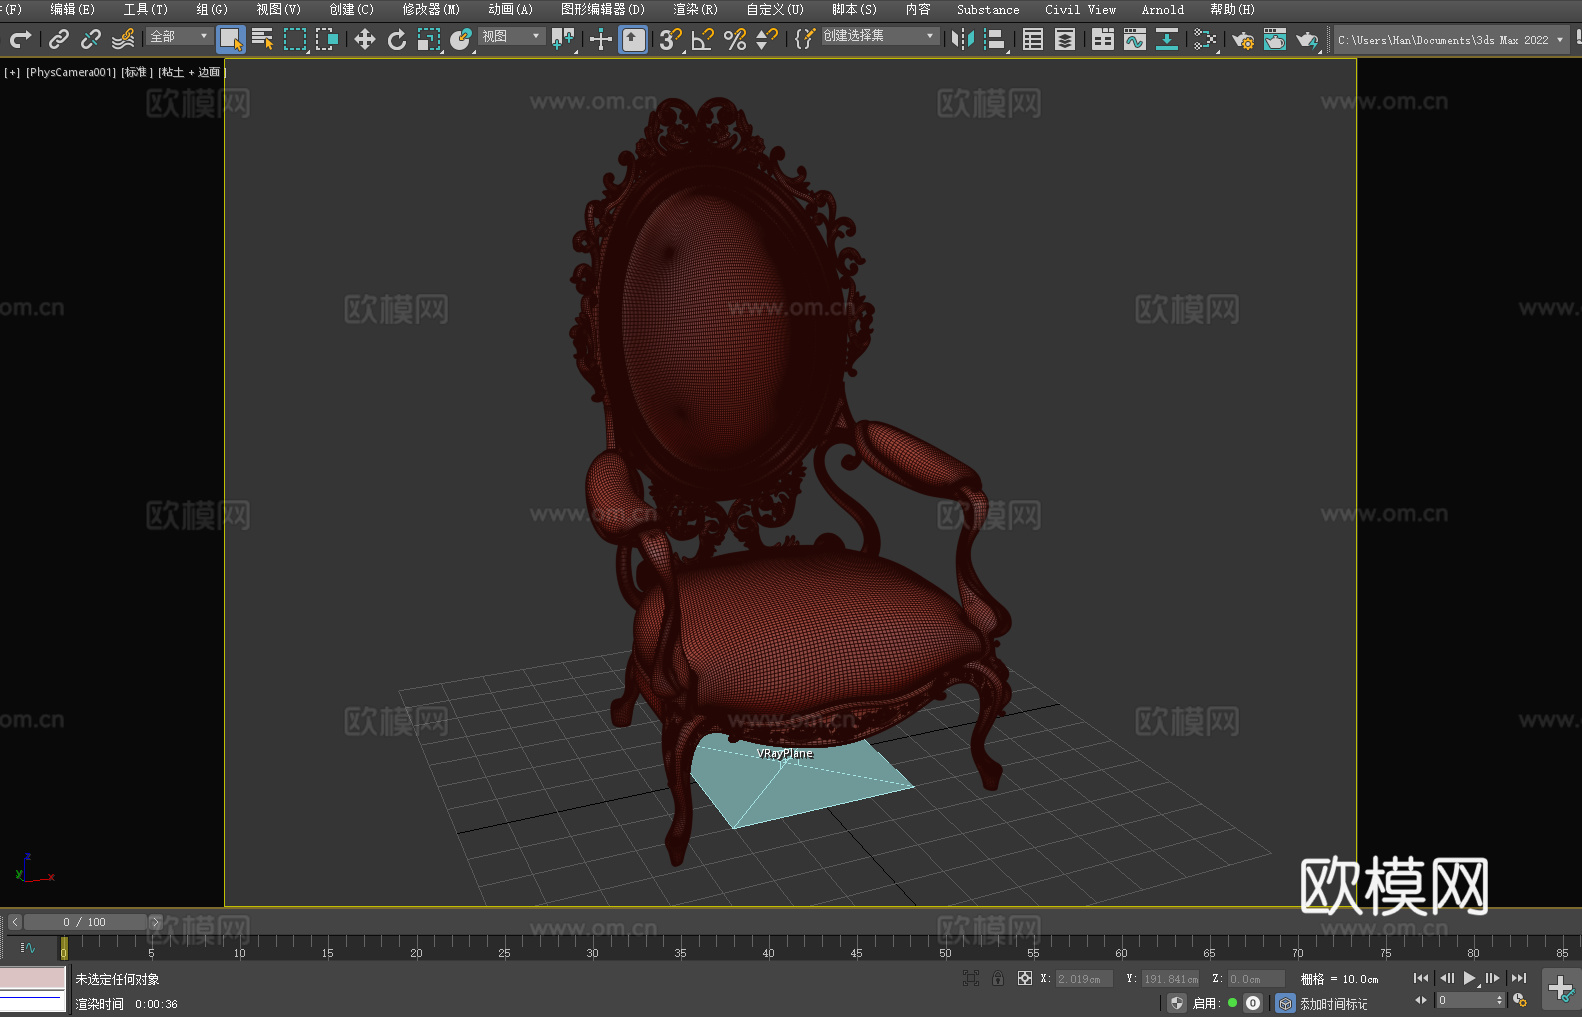Open the 工具(T) menu
The image size is (1582, 1017).
pyautogui.click(x=145, y=9)
